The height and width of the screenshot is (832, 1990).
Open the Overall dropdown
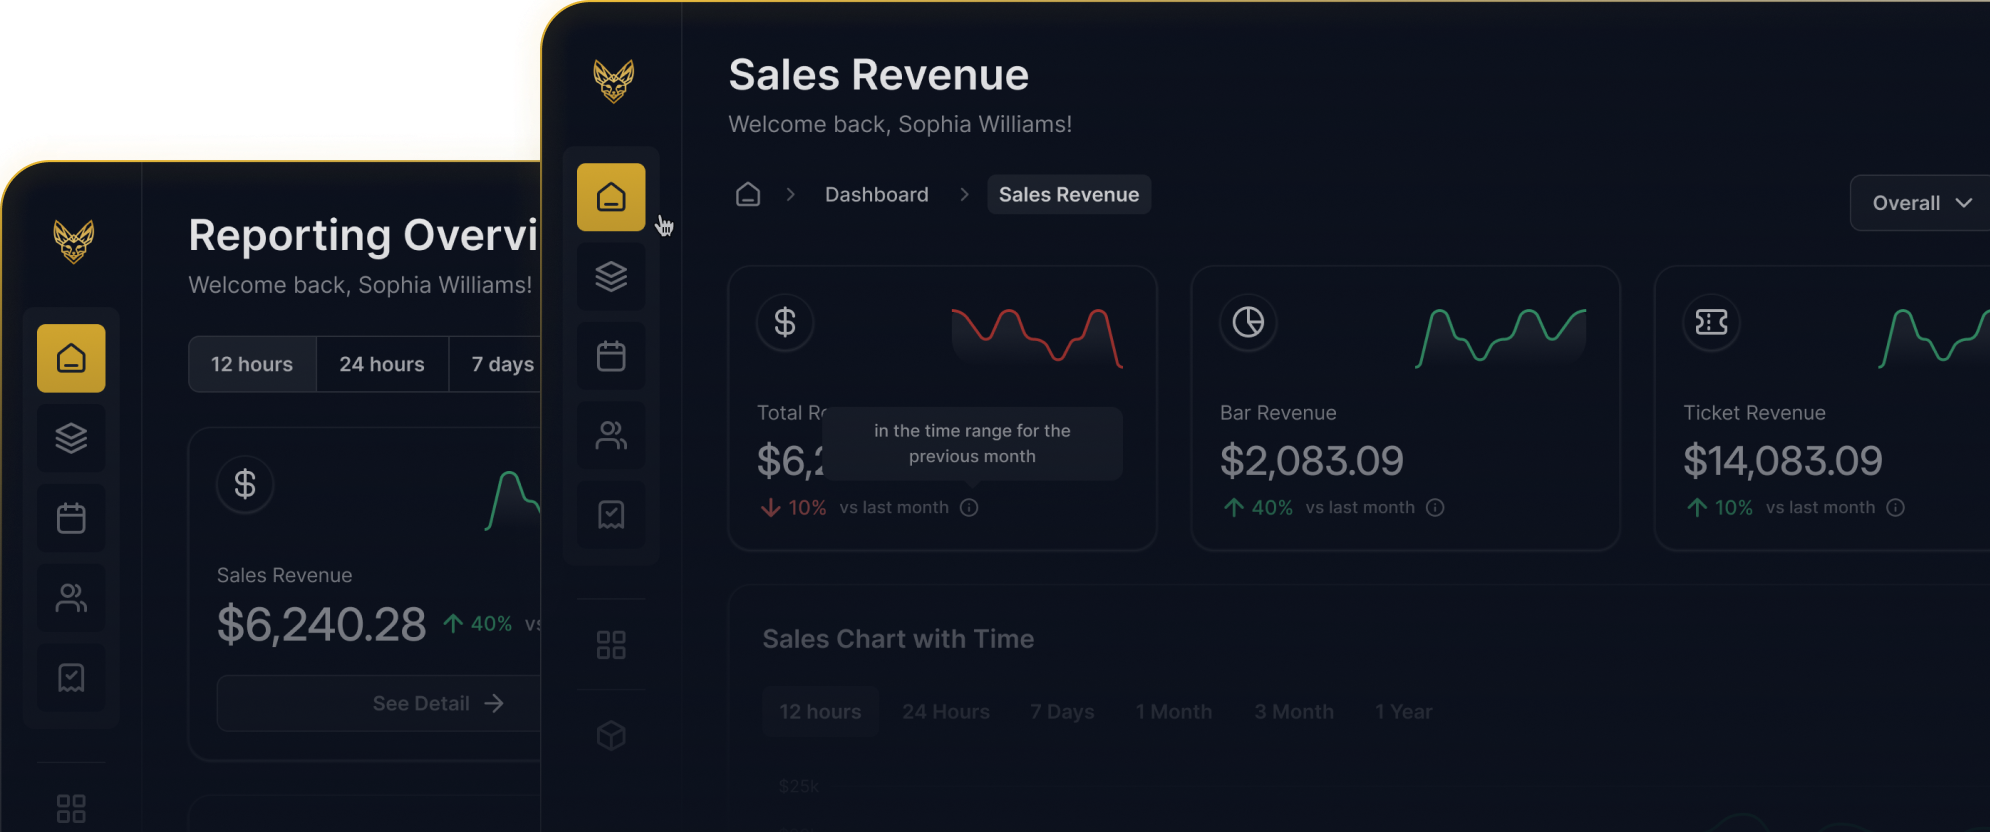click(x=1920, y=203)
